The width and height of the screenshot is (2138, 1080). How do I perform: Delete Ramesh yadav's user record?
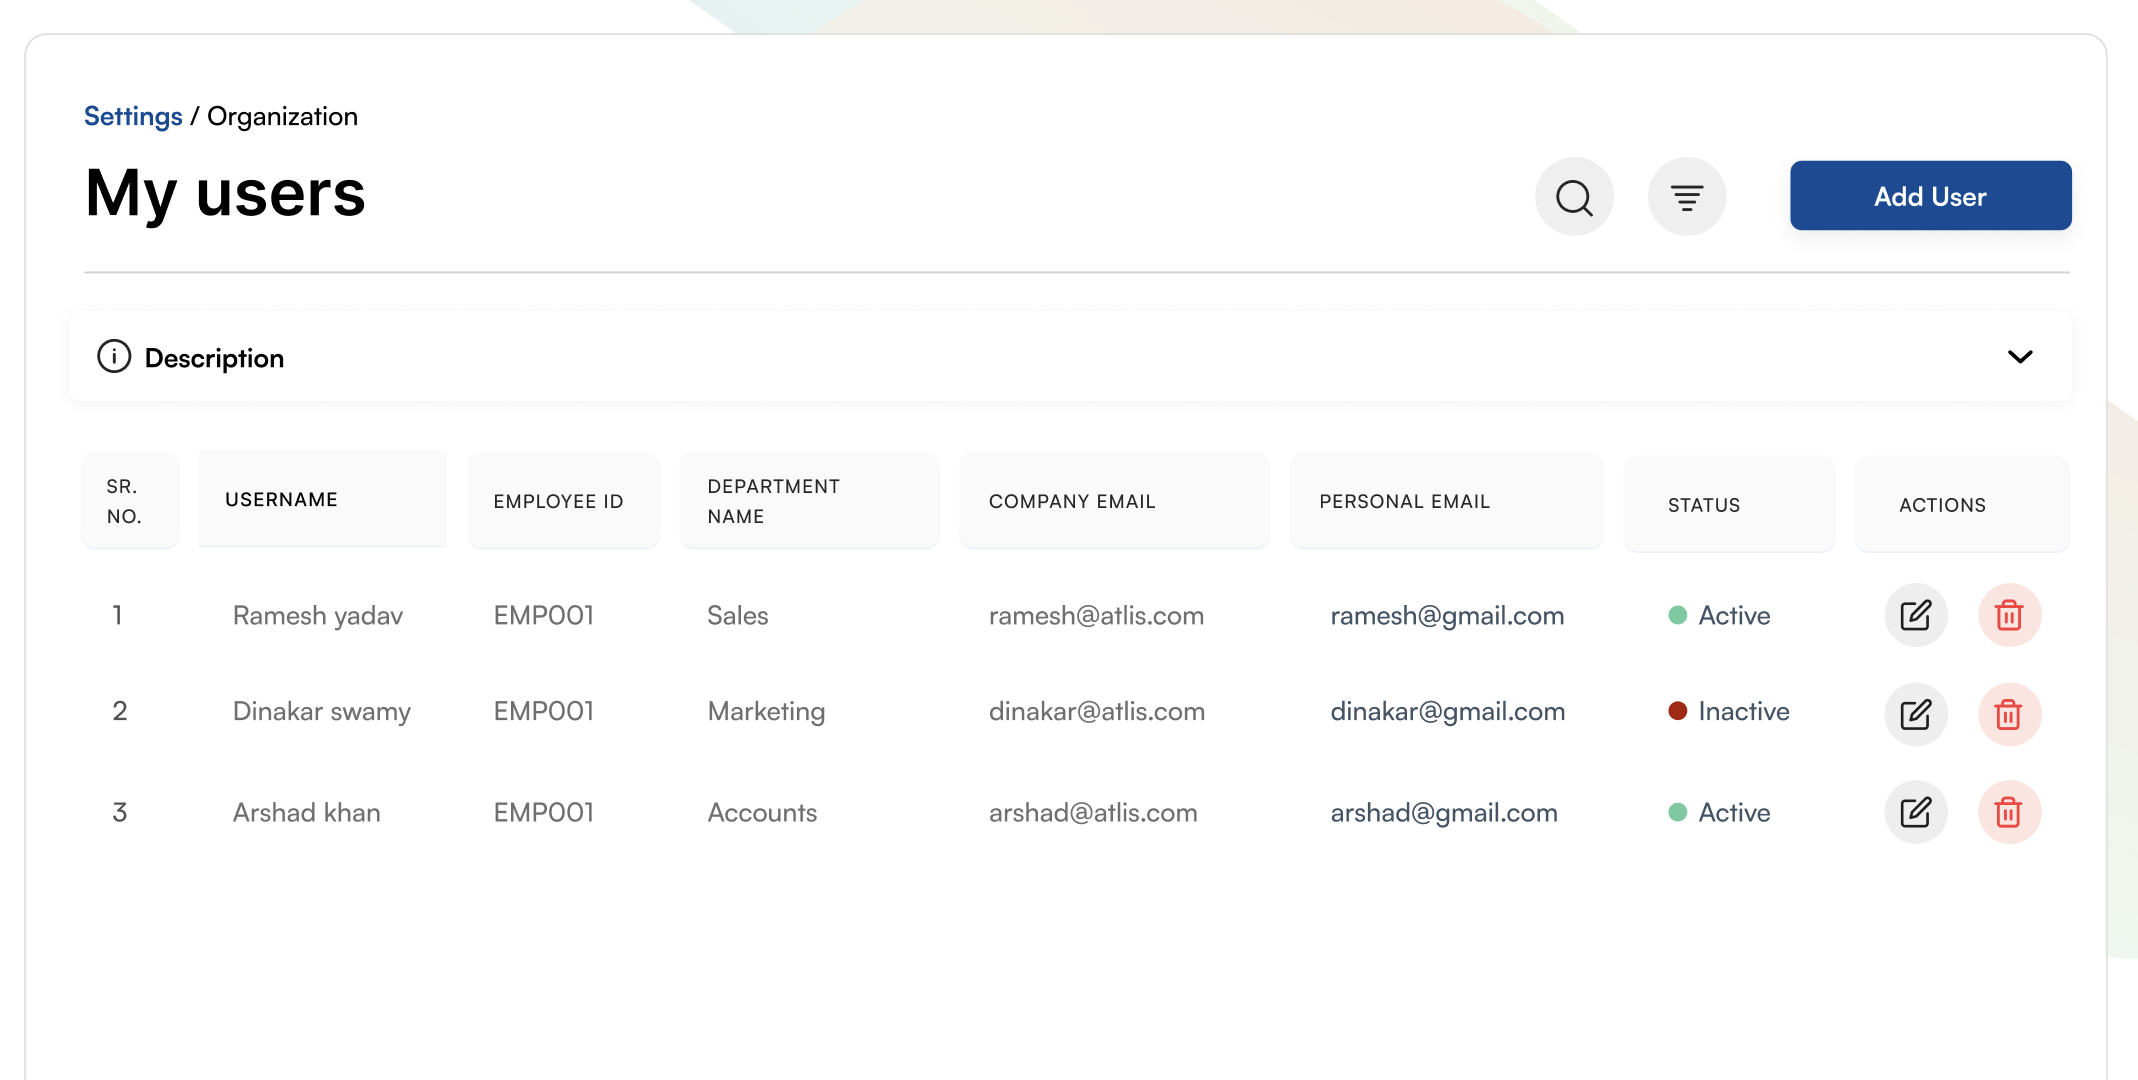pos(2009,615)
